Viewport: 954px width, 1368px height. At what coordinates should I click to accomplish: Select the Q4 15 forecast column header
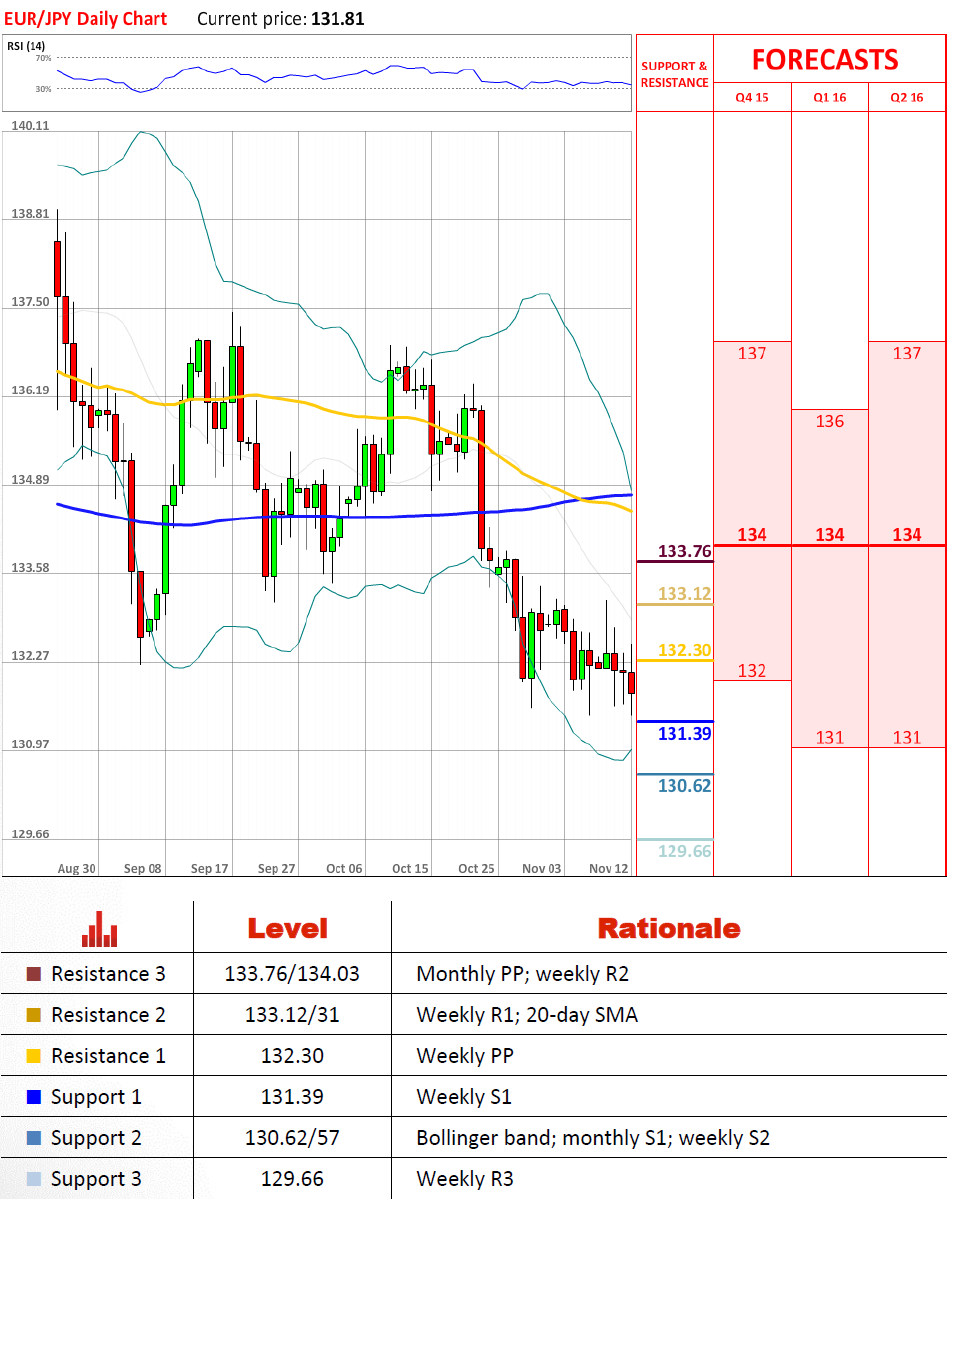point(752,97)
